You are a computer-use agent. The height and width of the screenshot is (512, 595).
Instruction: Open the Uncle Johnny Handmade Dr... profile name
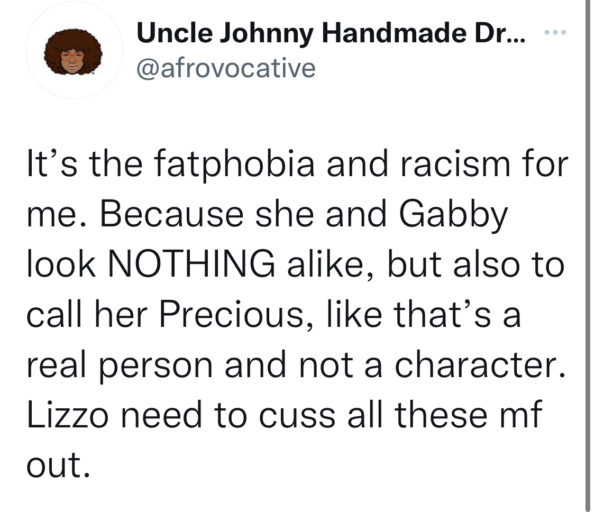331,33
